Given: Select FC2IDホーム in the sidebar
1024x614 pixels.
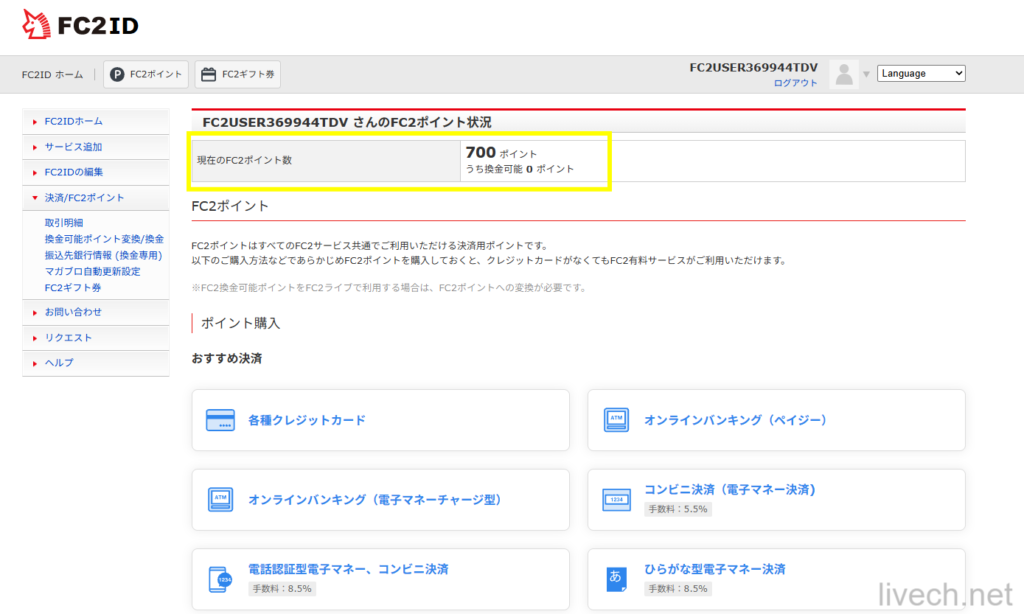Looking at the screenshot, I should pos(73,121).
